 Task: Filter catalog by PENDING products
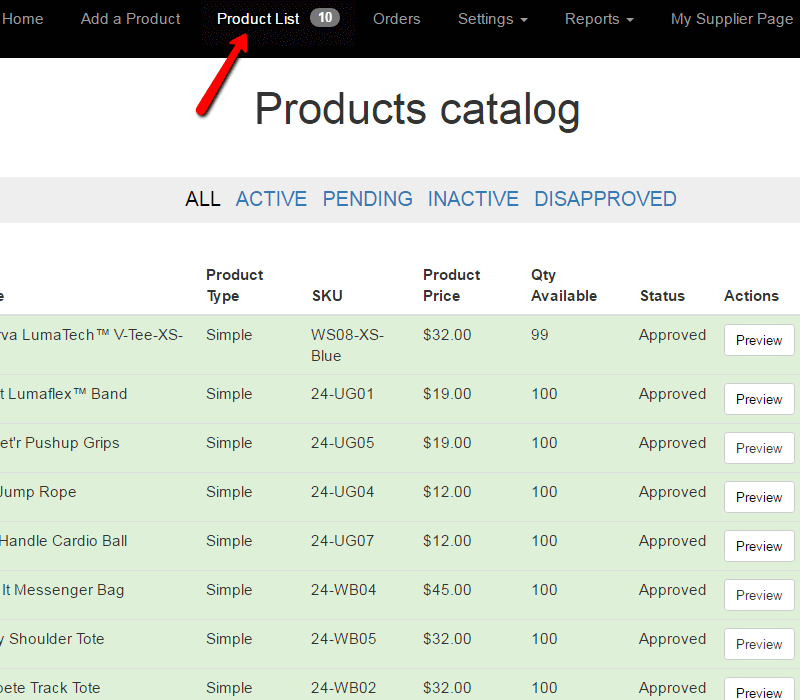click(367, 199)
